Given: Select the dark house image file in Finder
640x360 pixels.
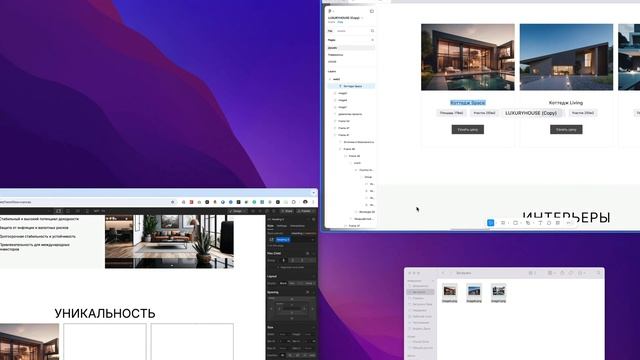Looking at the screenshot, I should coord(449,293).
